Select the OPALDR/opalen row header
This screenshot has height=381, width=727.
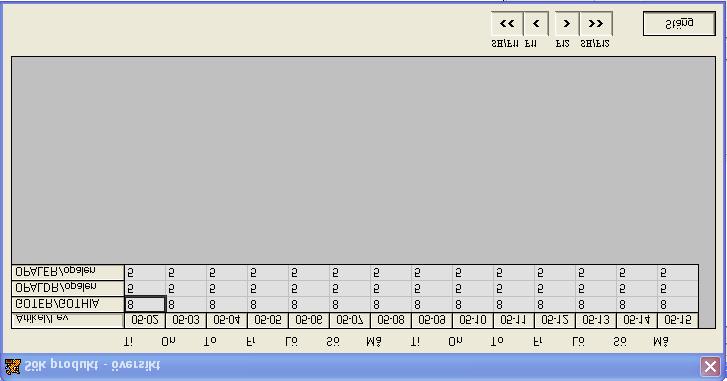[x=68, y=288]
